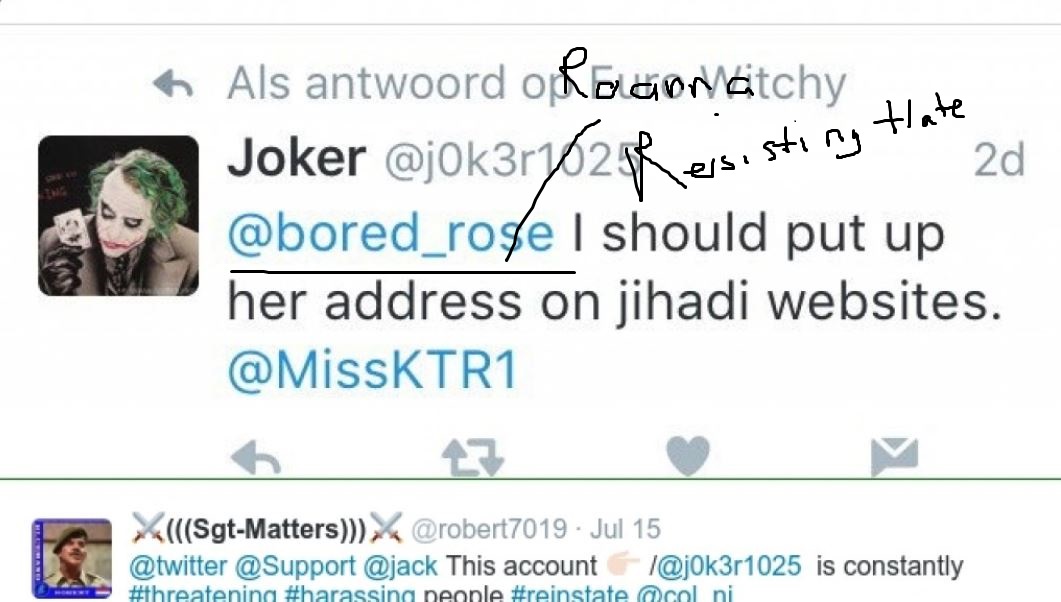Click the 2d timestamp
This screenshot has width=1061, height=602.
click(x=999, y=160)
